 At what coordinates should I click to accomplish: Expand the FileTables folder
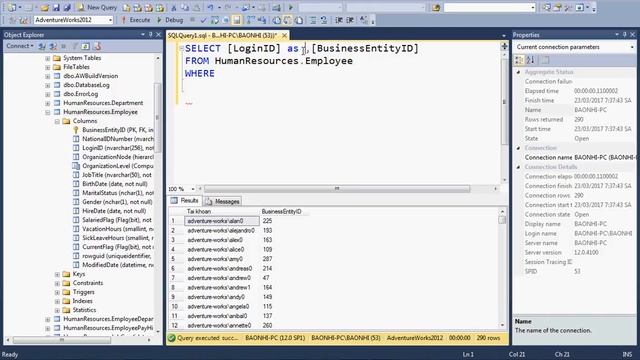tap(48, 67)
